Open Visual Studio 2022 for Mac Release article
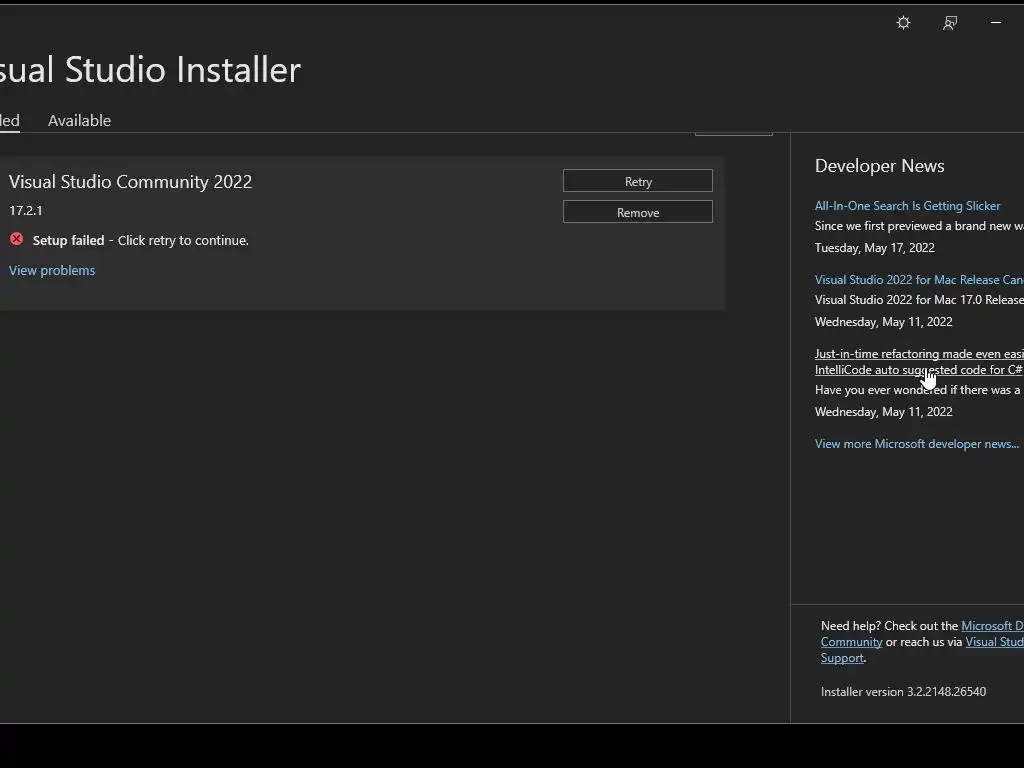This screenshot has width=1024, height=768. pyautogui.click(x=919, y=280)
